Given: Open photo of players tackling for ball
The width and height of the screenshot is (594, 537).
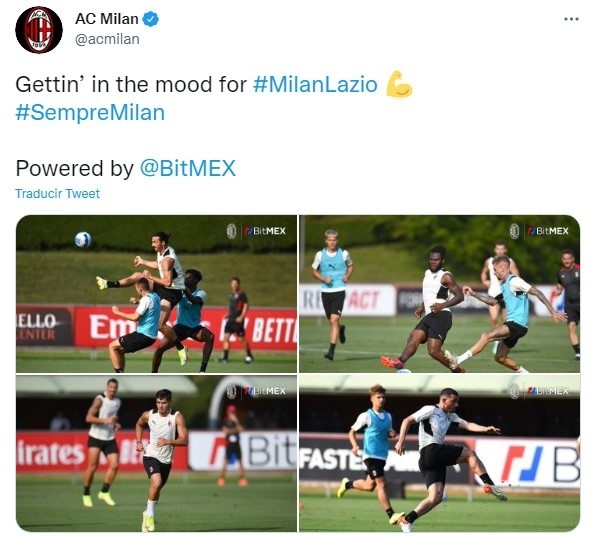Looking at the screenshot, I should [x=439, y=294].
